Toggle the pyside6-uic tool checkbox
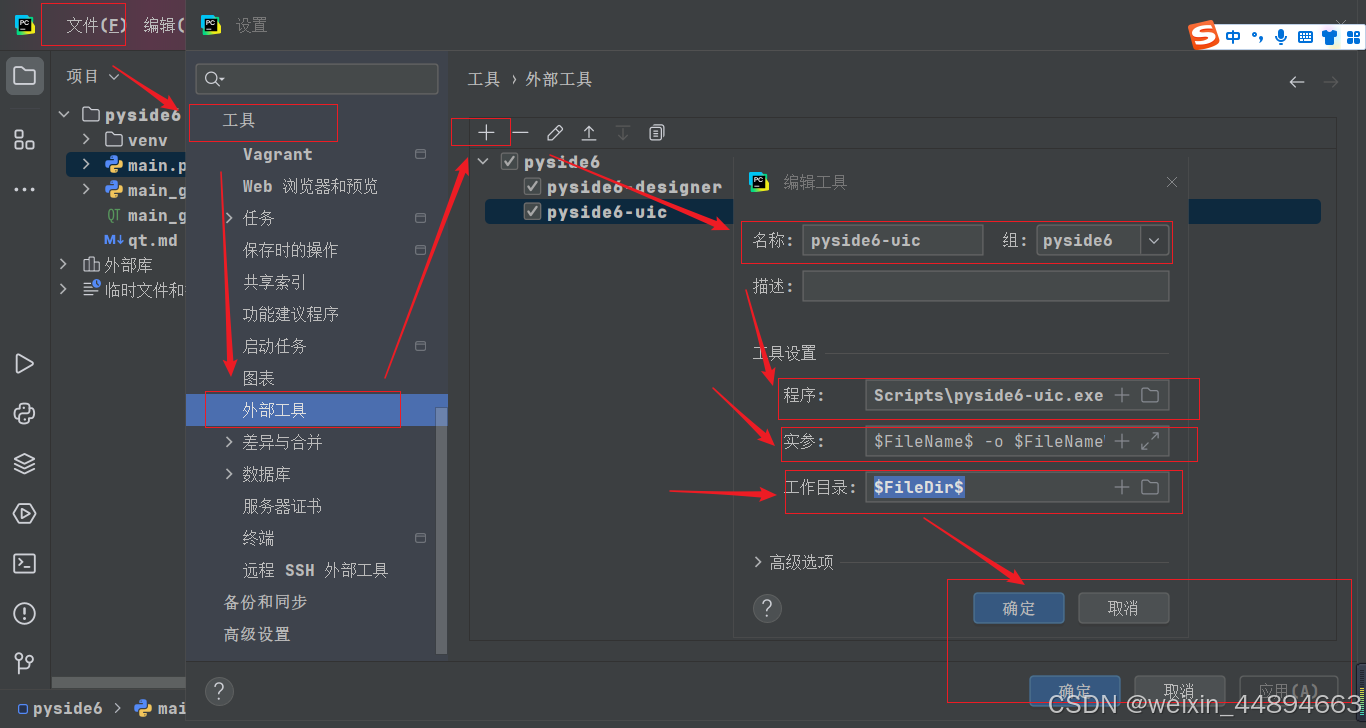1366x728 pixels. point(532,212)
